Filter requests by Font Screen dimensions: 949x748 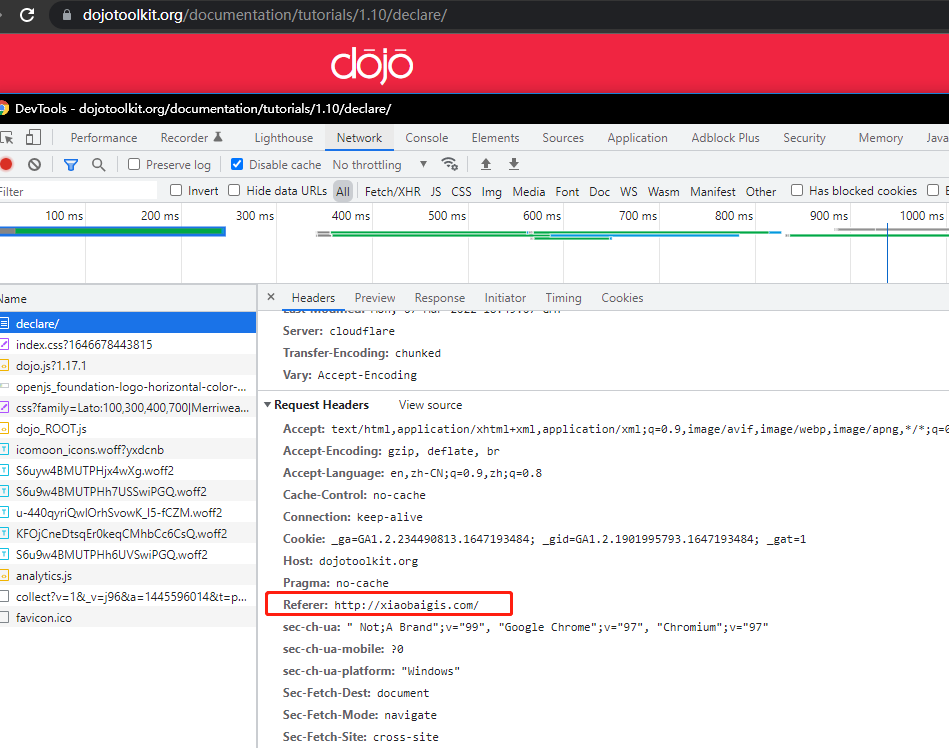(567, 192)
